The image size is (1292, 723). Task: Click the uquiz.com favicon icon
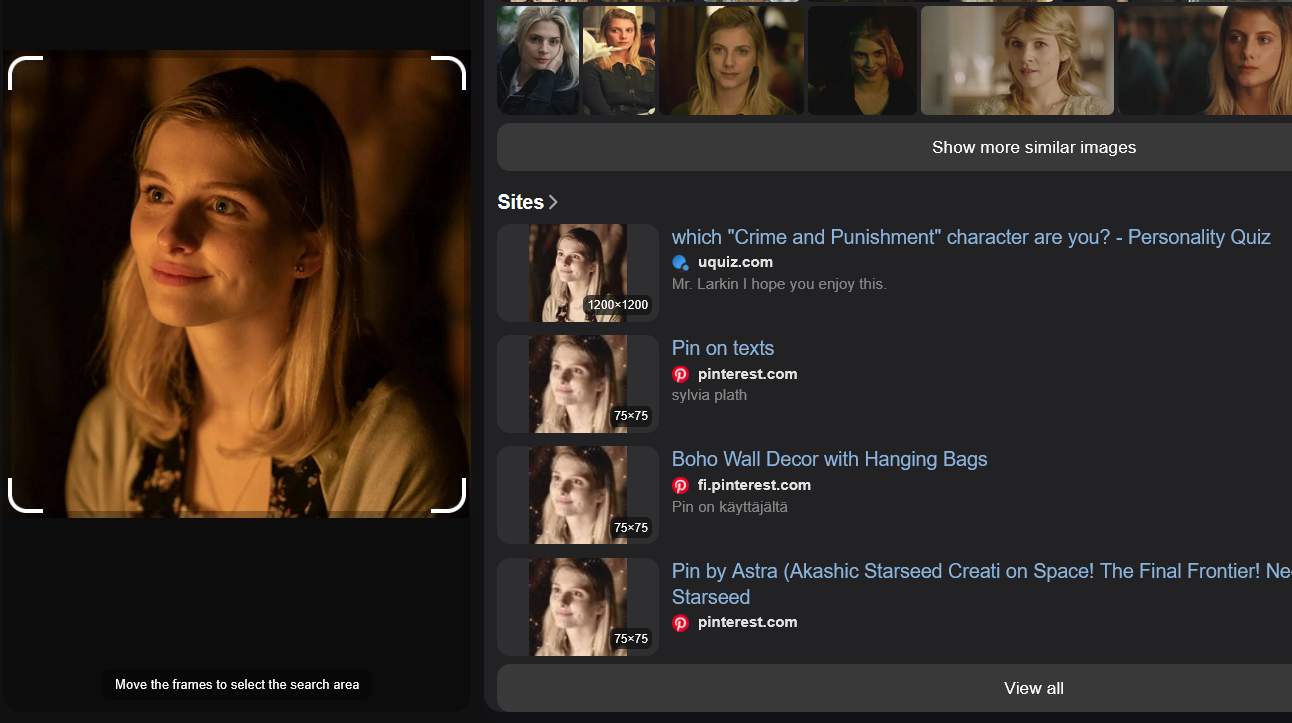point(680,263)
